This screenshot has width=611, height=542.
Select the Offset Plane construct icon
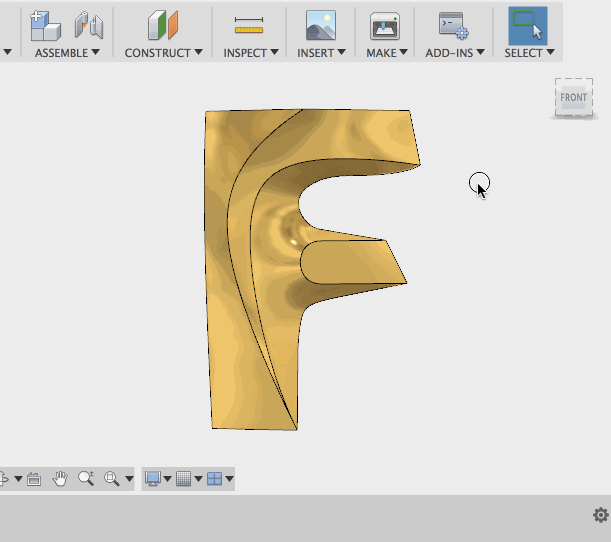point(163,24)
